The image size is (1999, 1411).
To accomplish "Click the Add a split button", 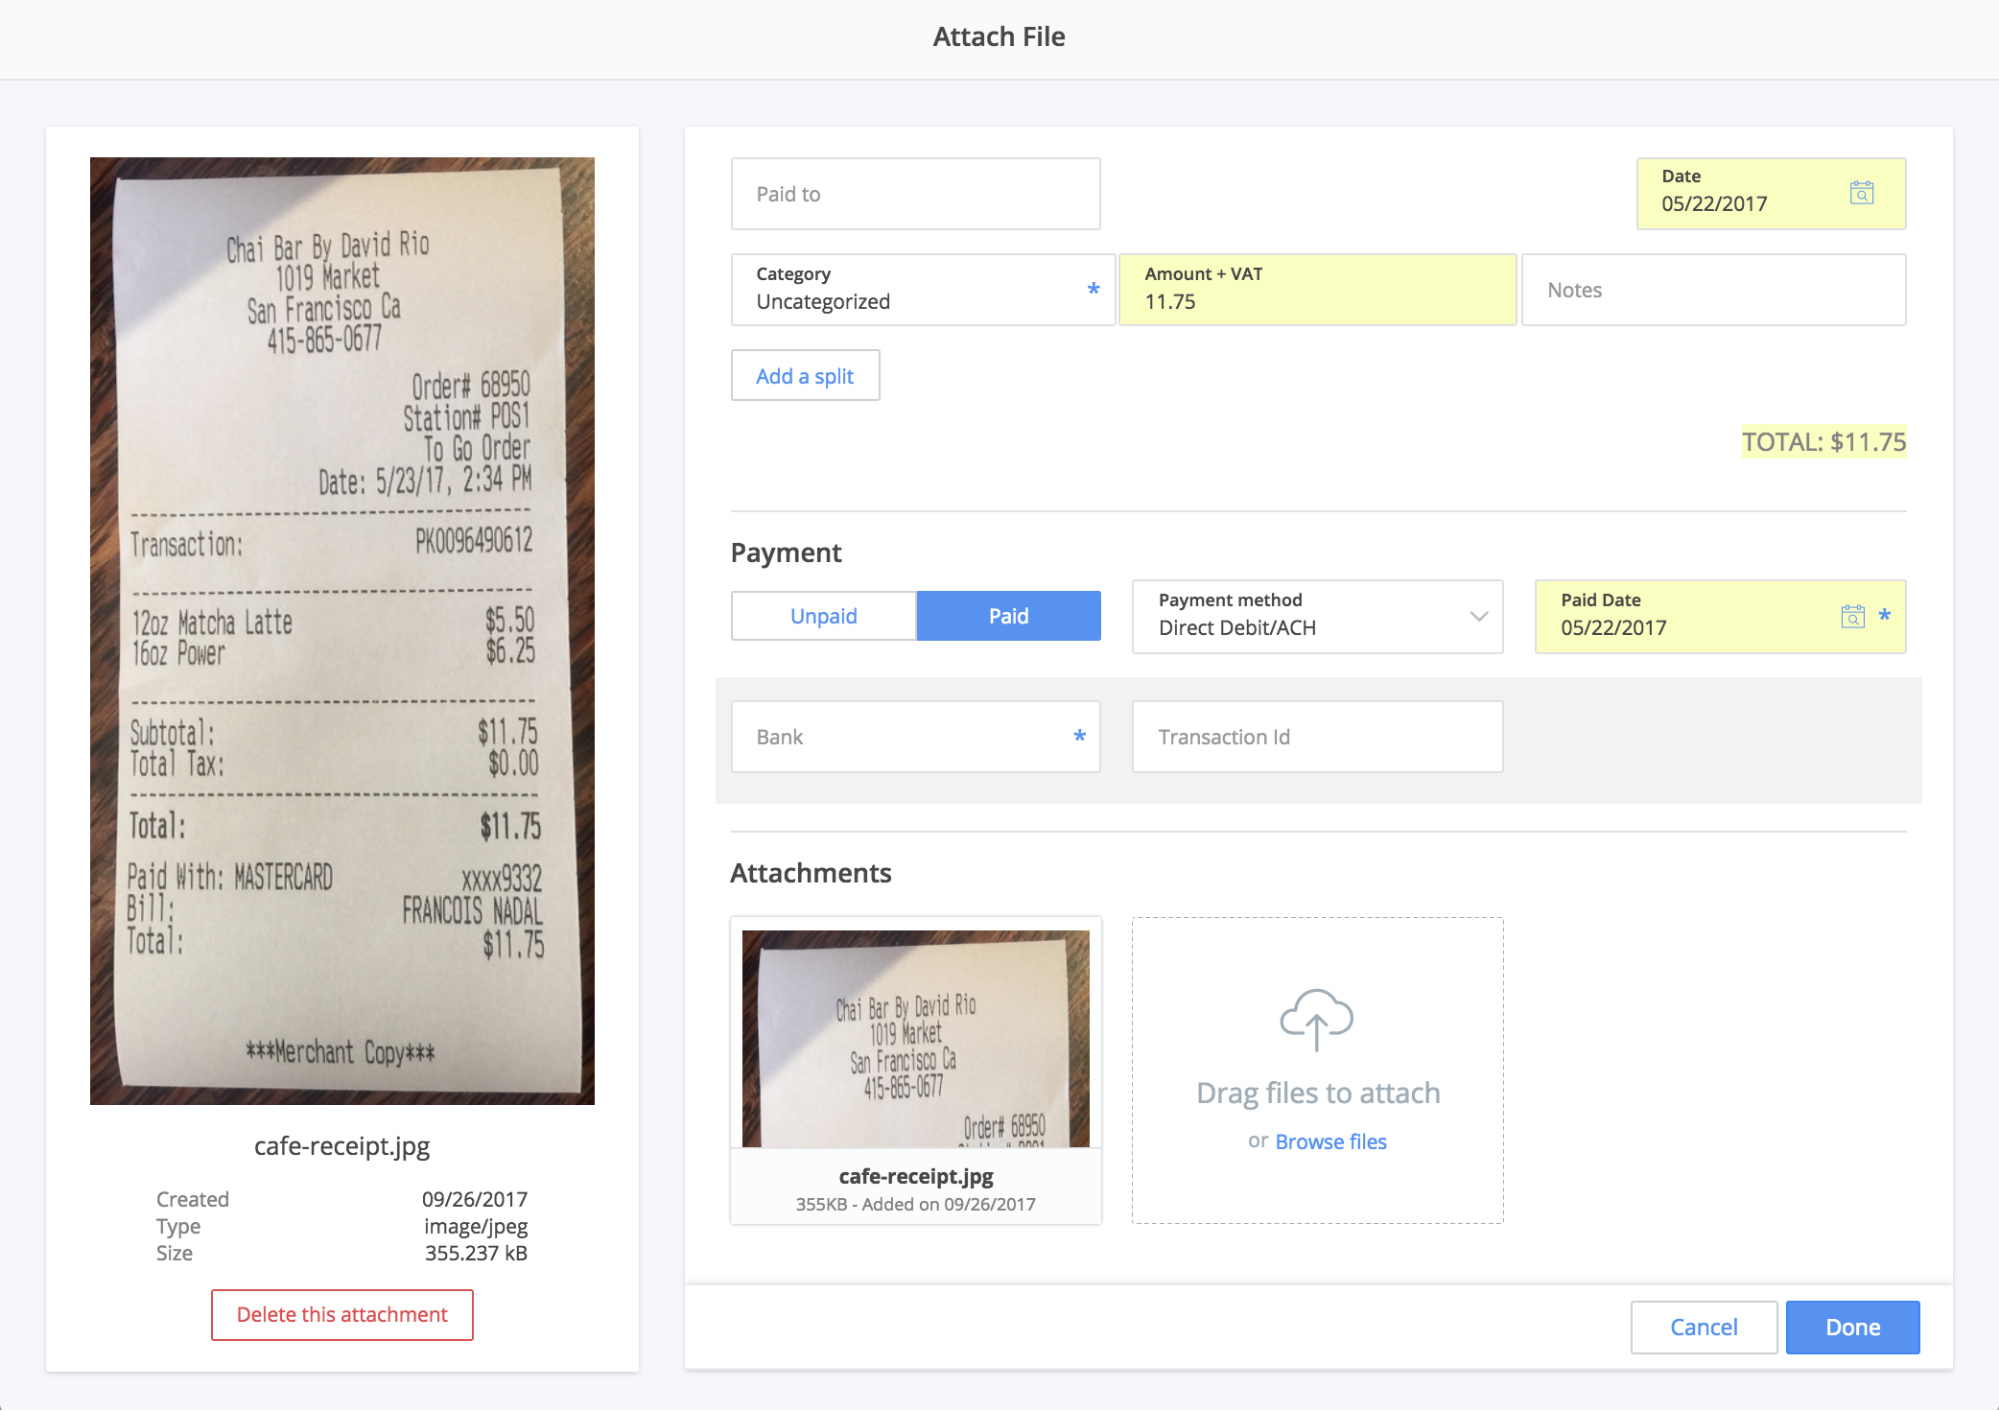I will 805,376.
